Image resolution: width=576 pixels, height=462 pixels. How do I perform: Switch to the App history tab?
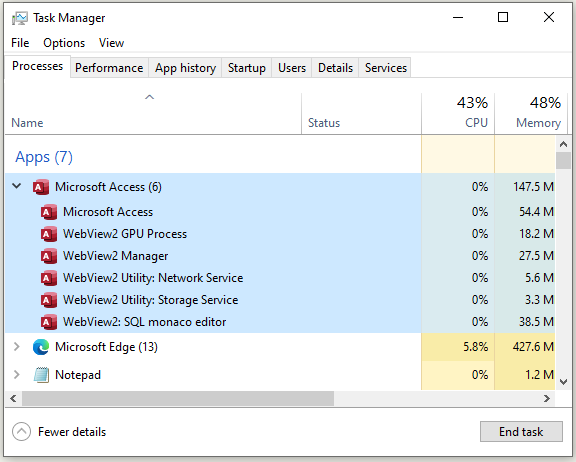[x=185, y=68]
